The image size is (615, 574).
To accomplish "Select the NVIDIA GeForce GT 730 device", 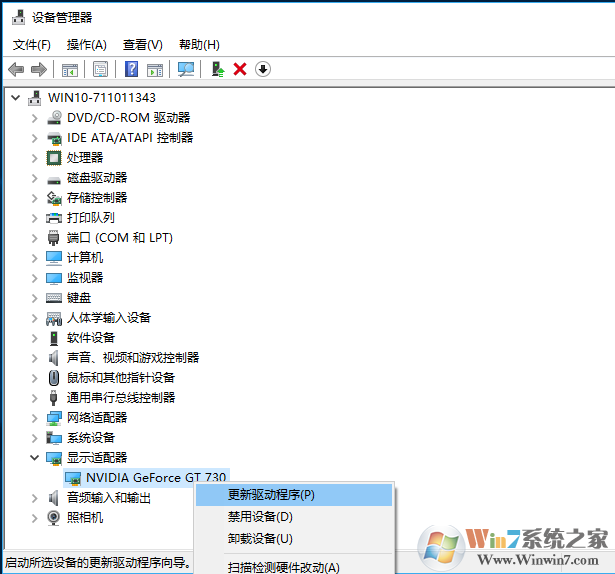I will (156, 478).
